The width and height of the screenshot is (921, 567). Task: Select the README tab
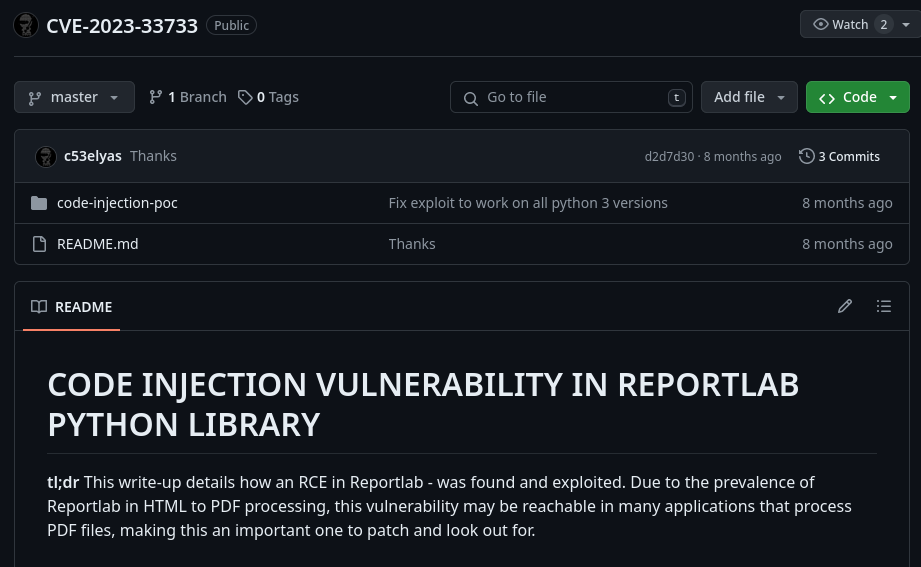point(72,307)
